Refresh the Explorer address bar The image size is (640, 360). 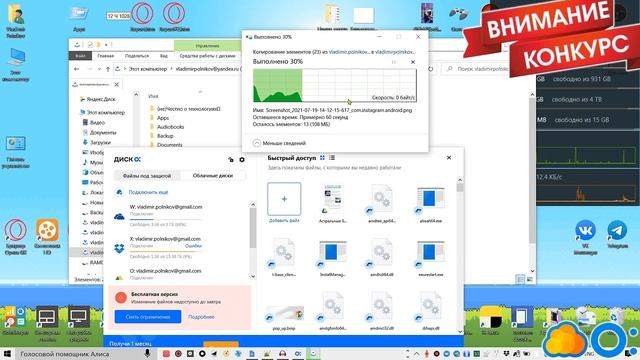pos(430,69)
